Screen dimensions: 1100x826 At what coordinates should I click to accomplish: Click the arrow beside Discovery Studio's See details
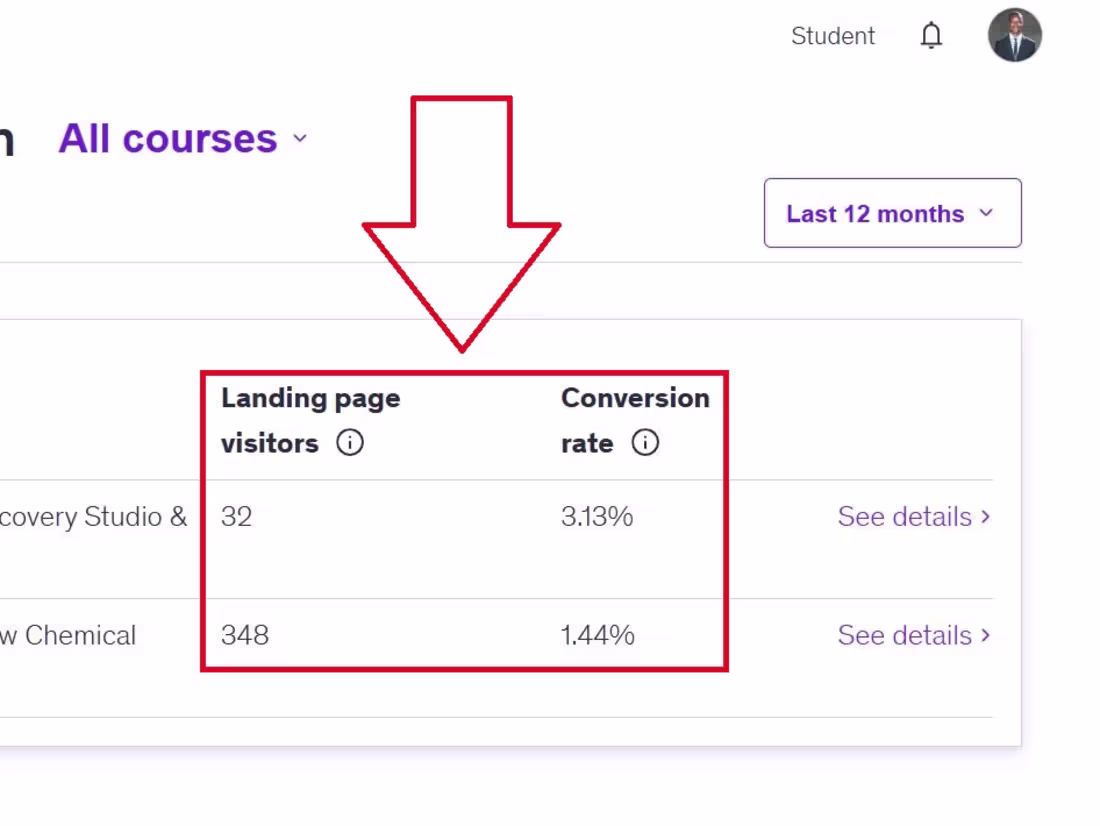tap(986, 517)
